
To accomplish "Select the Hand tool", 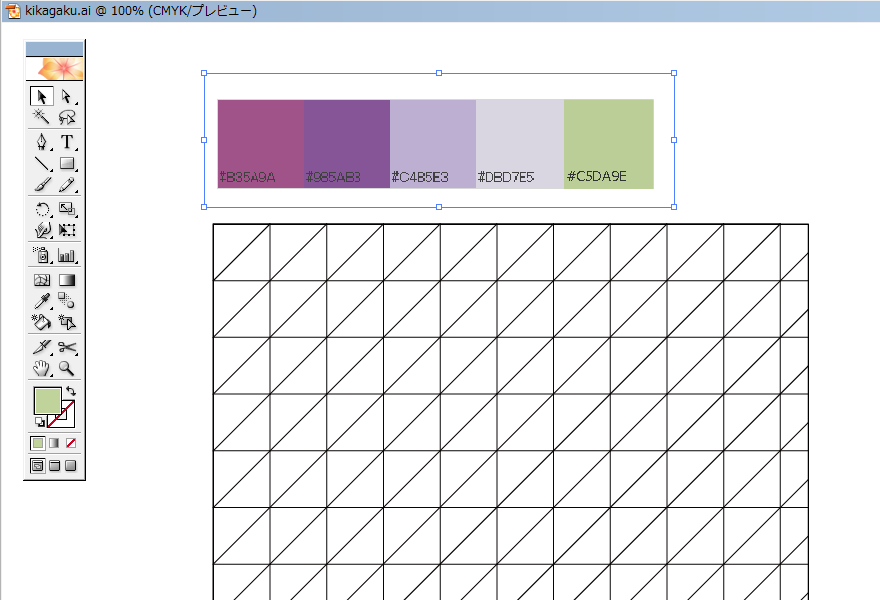I will 42,368.
